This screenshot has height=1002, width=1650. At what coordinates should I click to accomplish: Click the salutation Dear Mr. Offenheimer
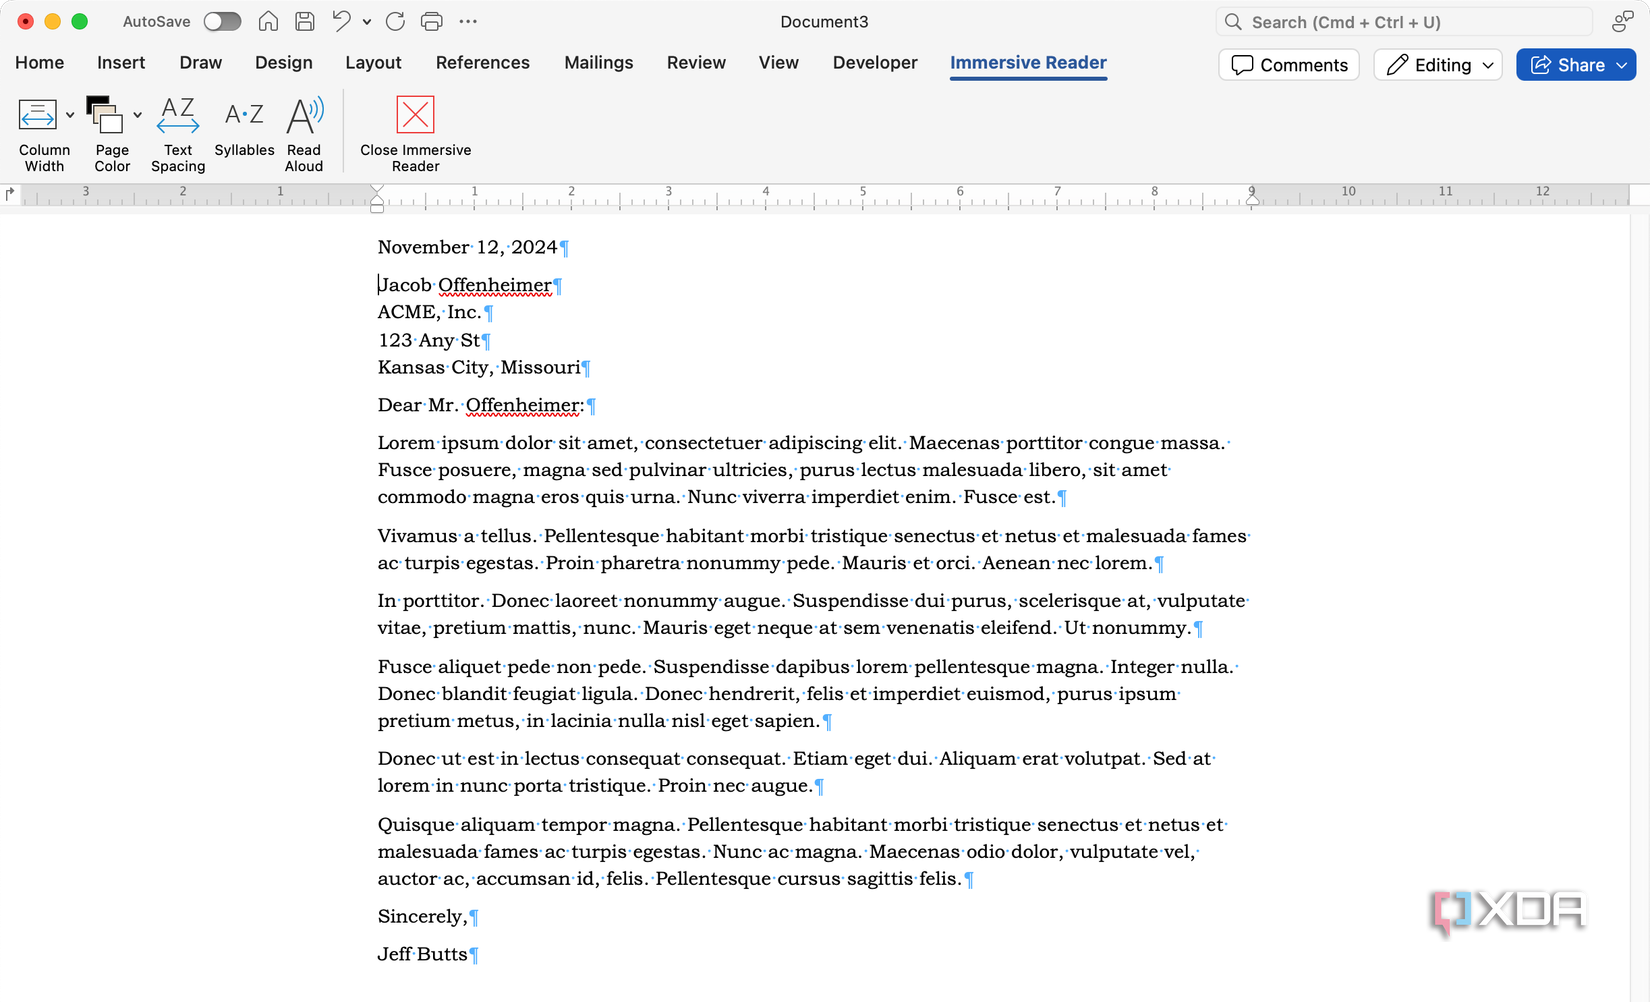tap(481, 405)
